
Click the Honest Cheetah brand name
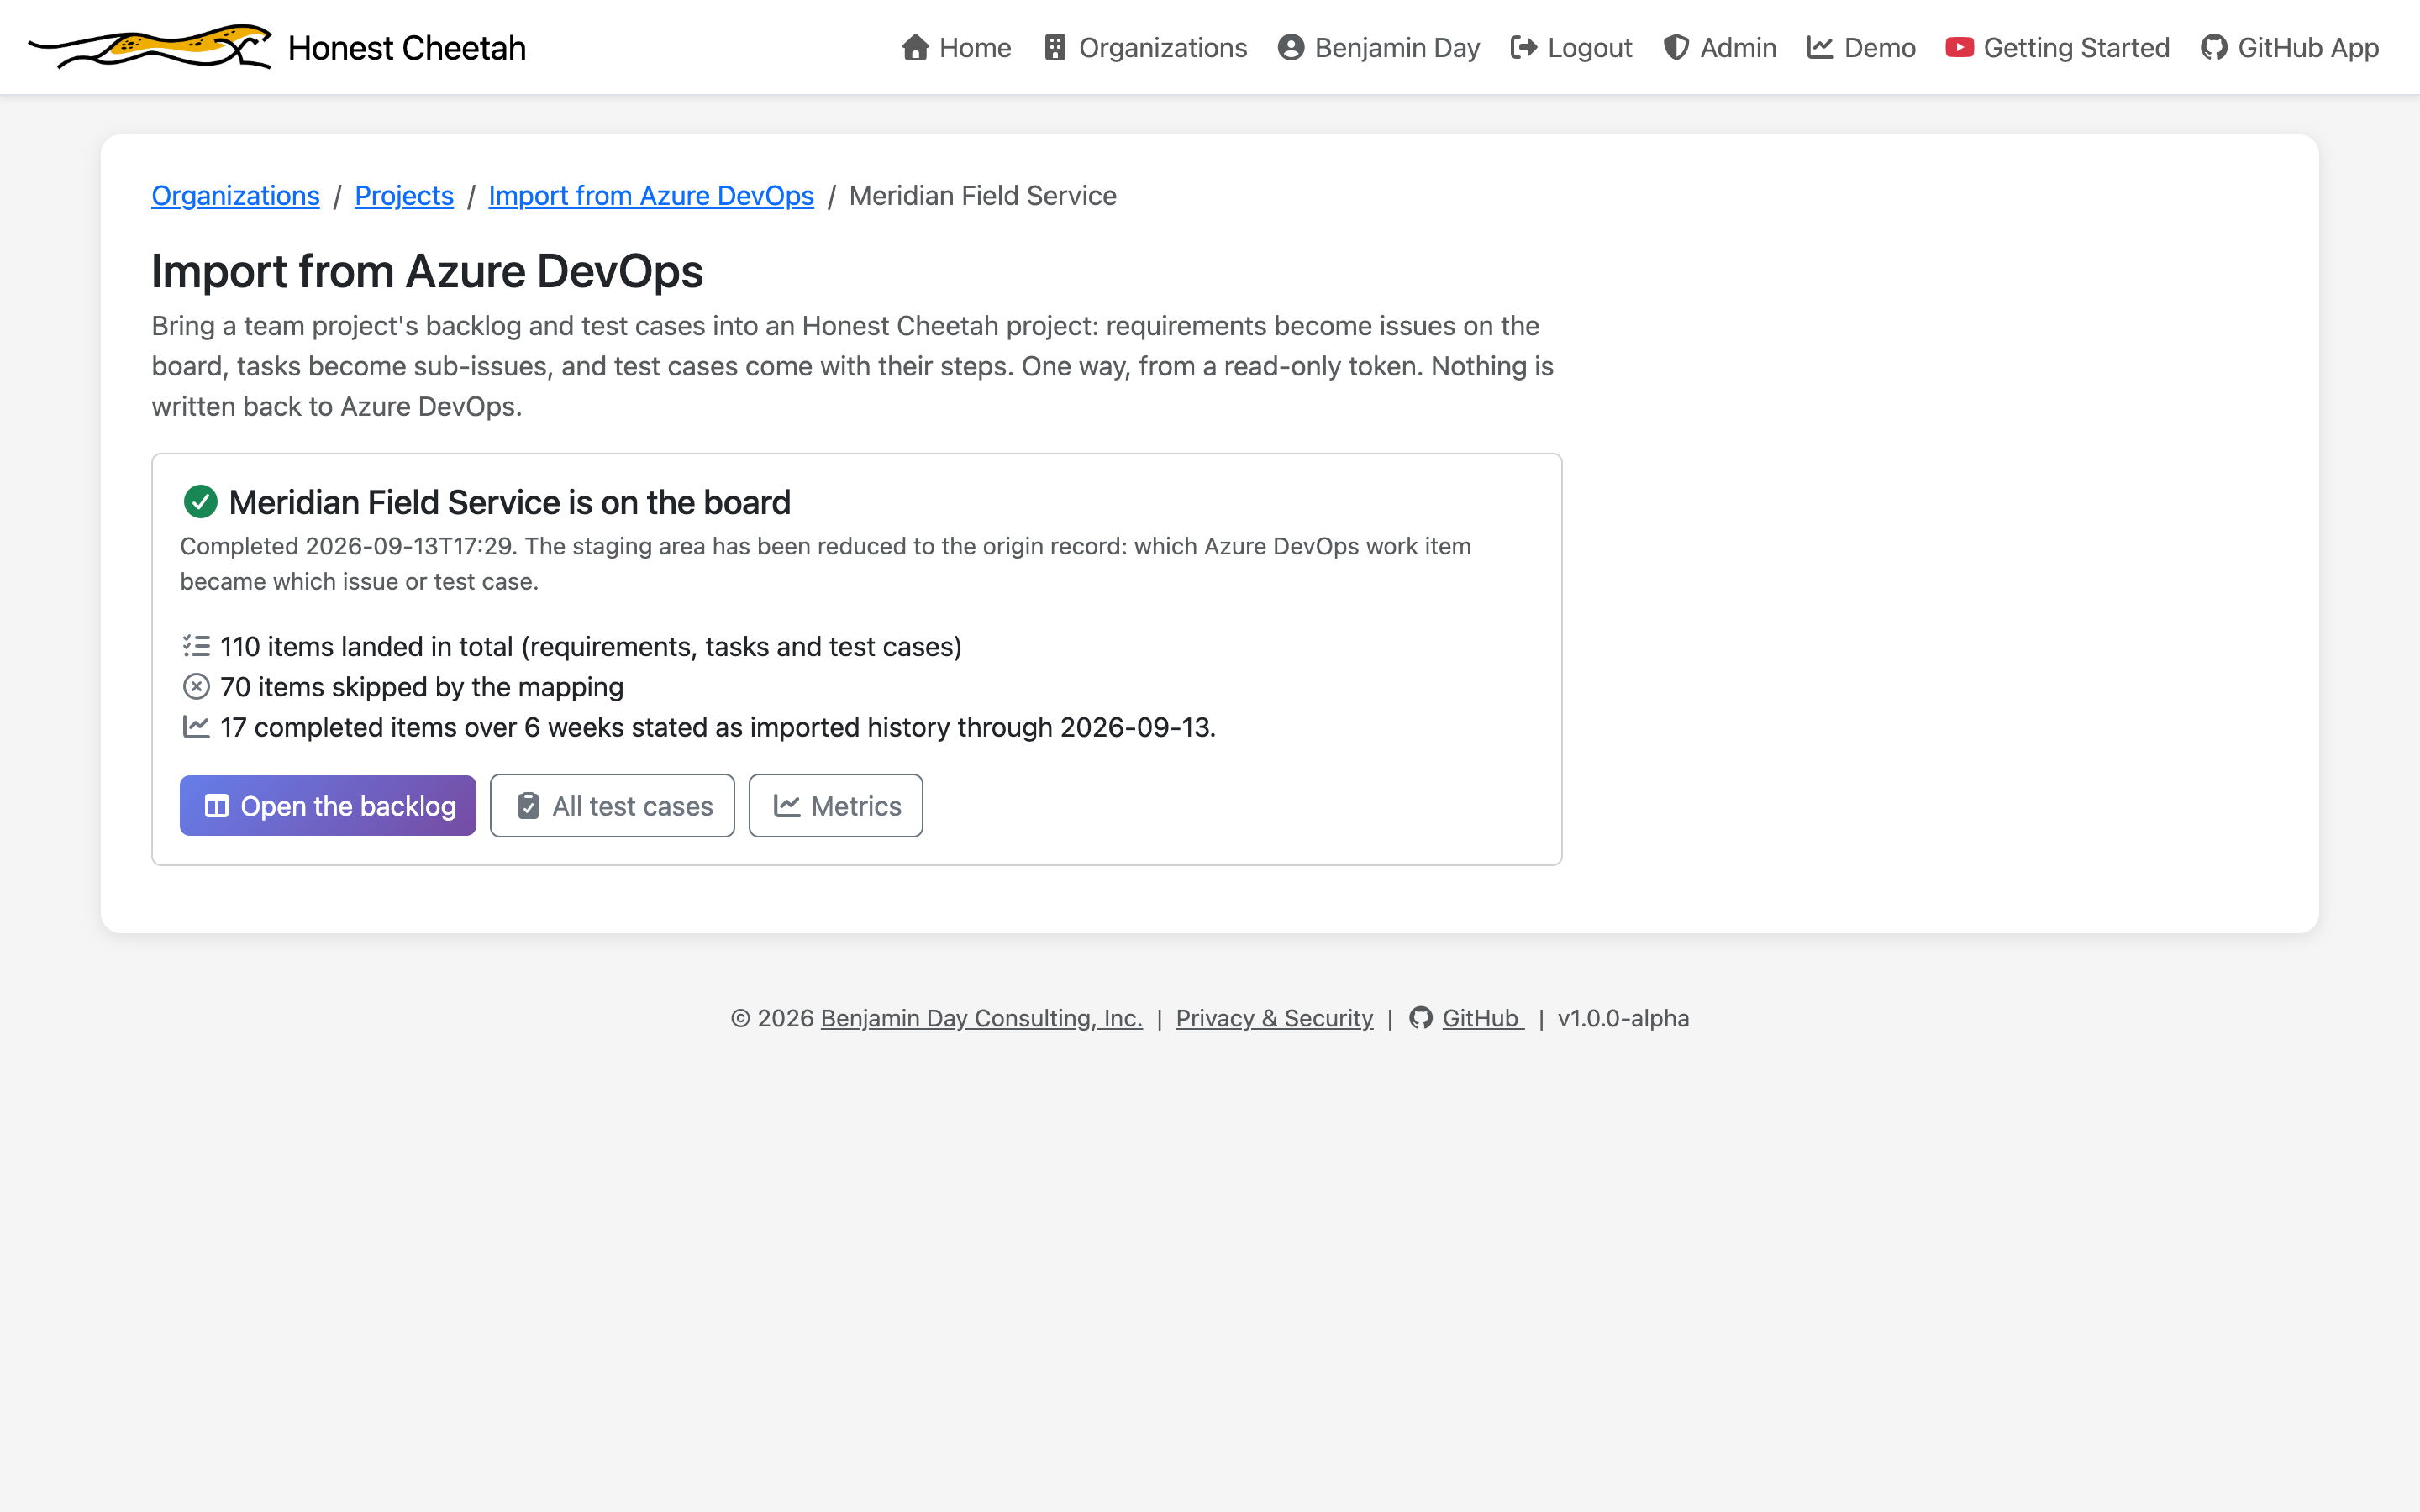click(x=407, y=48)
